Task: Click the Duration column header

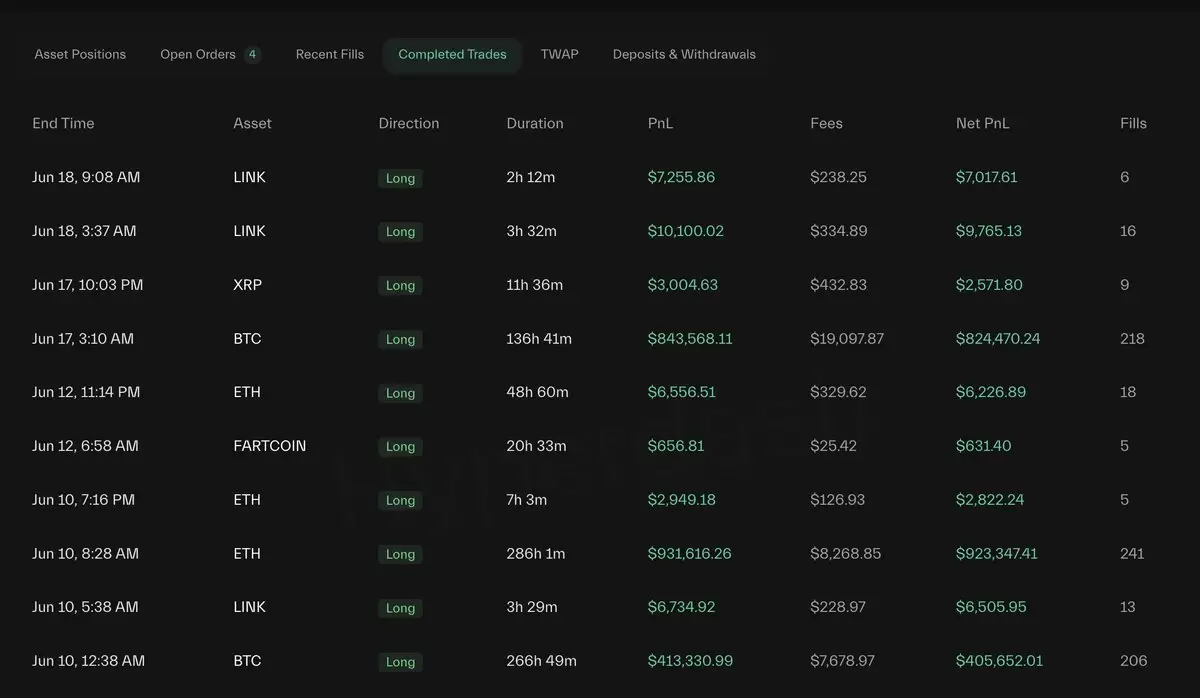Action: [x=535, y=123]
